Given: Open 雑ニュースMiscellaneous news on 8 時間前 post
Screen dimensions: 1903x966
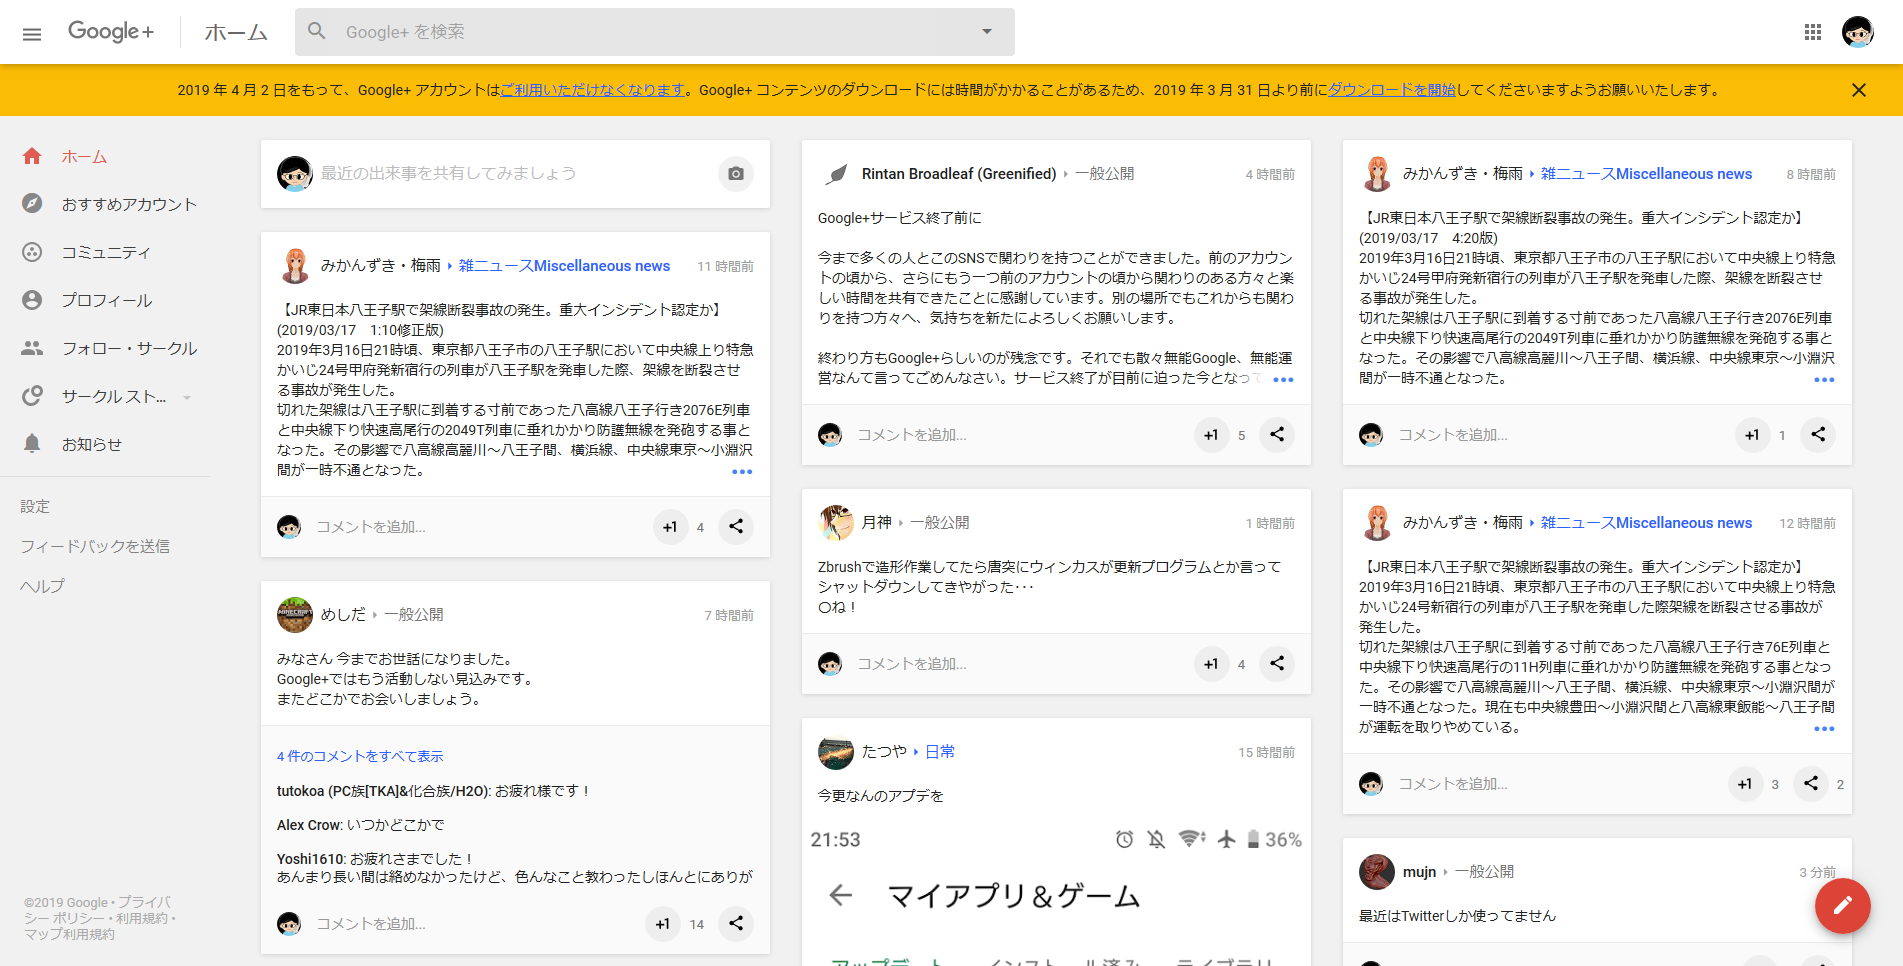Looking at the screenshot, I should tap(1646, 174).
